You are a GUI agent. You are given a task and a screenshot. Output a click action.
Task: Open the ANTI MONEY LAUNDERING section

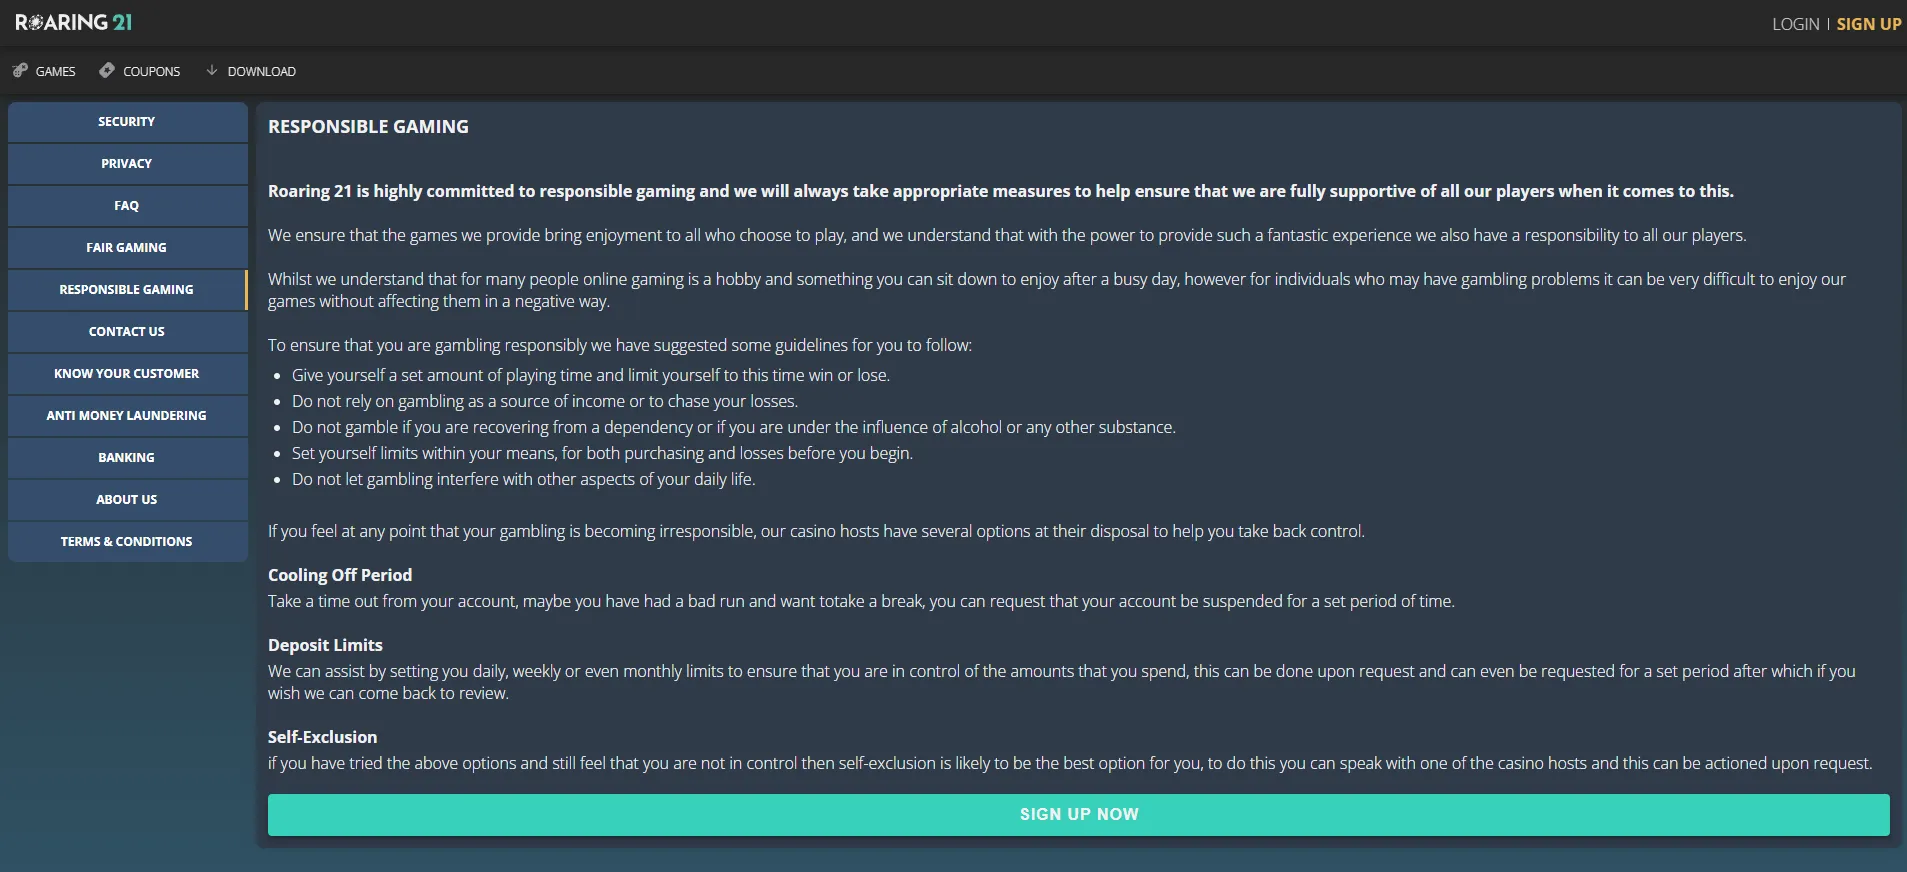click(x=126, y=415)
